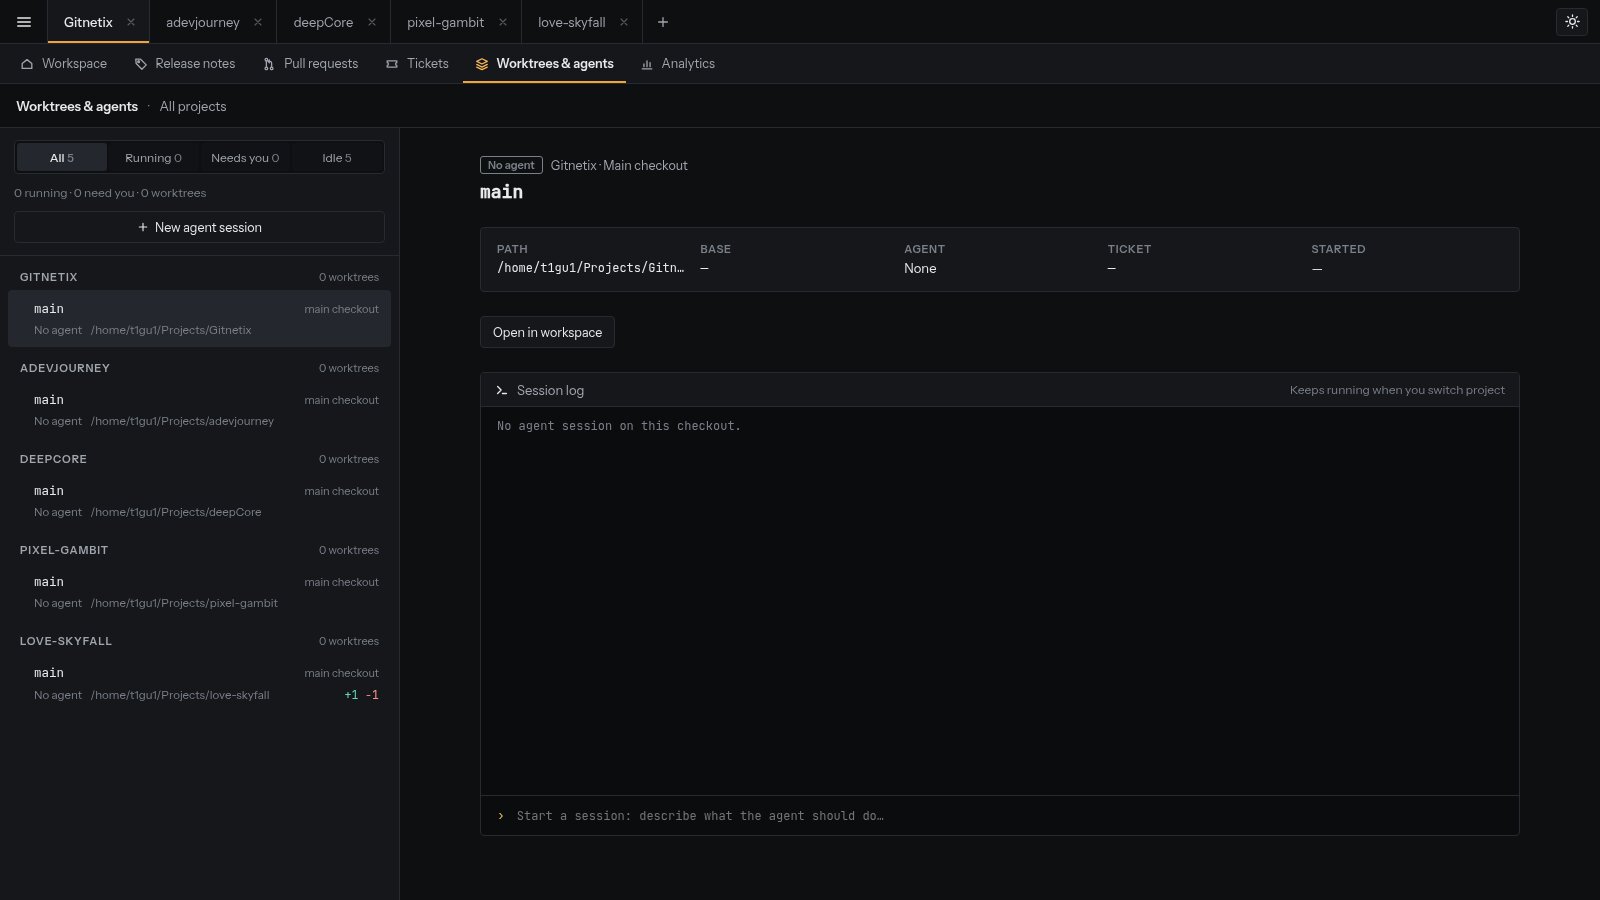This screenshot has height=900, width=1600.
Task: Close the Gitnetix project tab
Action: pyautogui.click(x=131, y=22)
